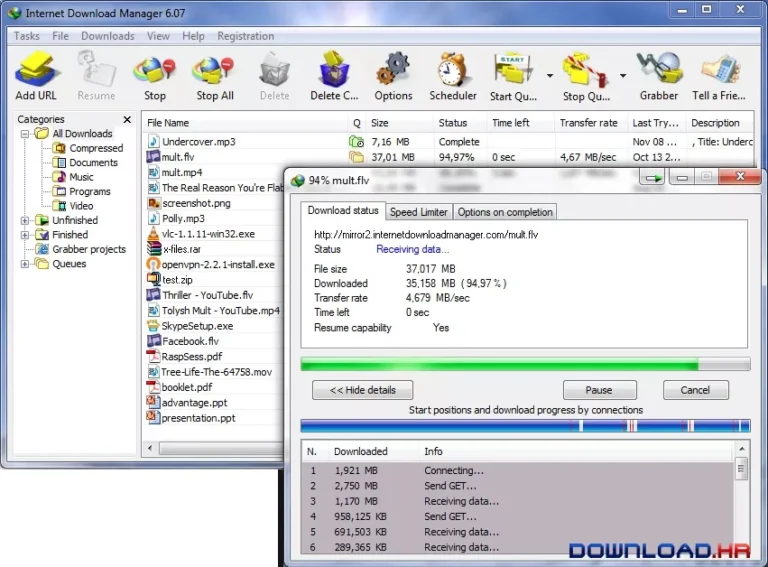Select the Documents category icon

[59, 163]
